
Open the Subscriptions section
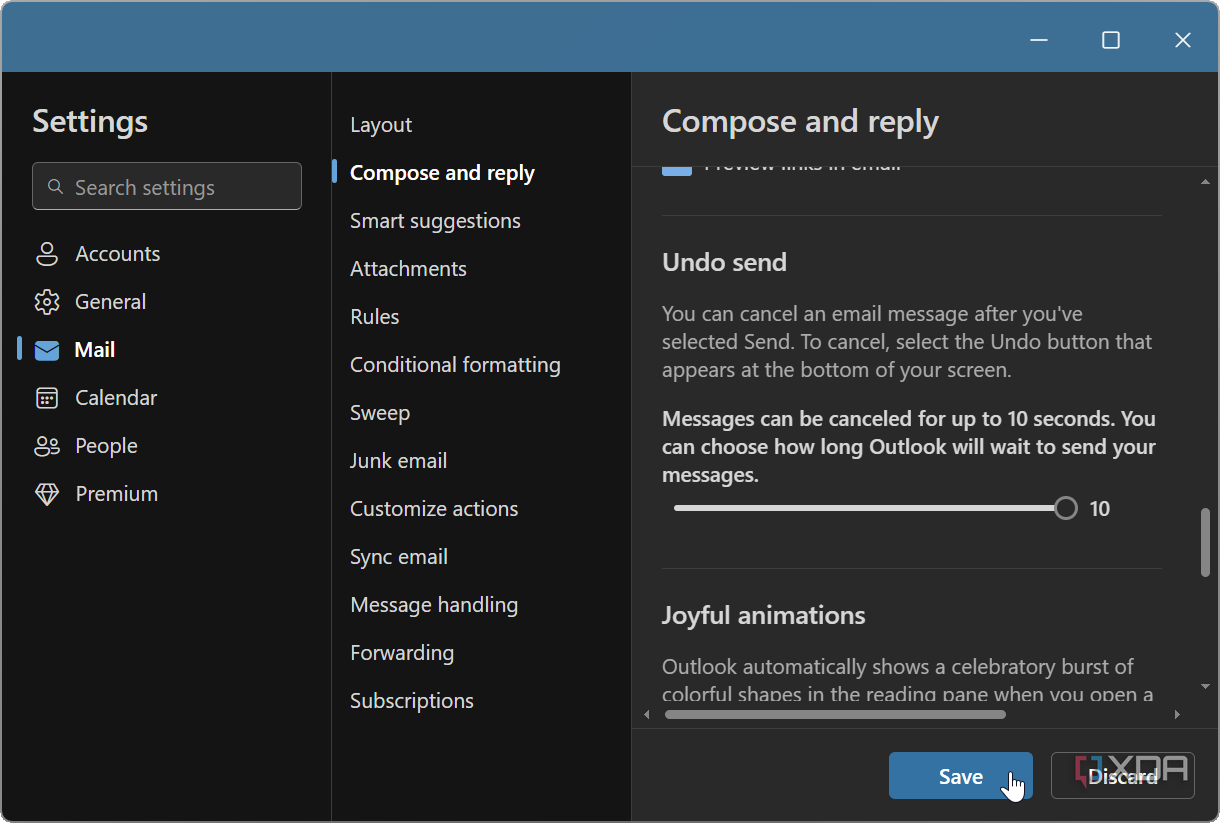412,701
